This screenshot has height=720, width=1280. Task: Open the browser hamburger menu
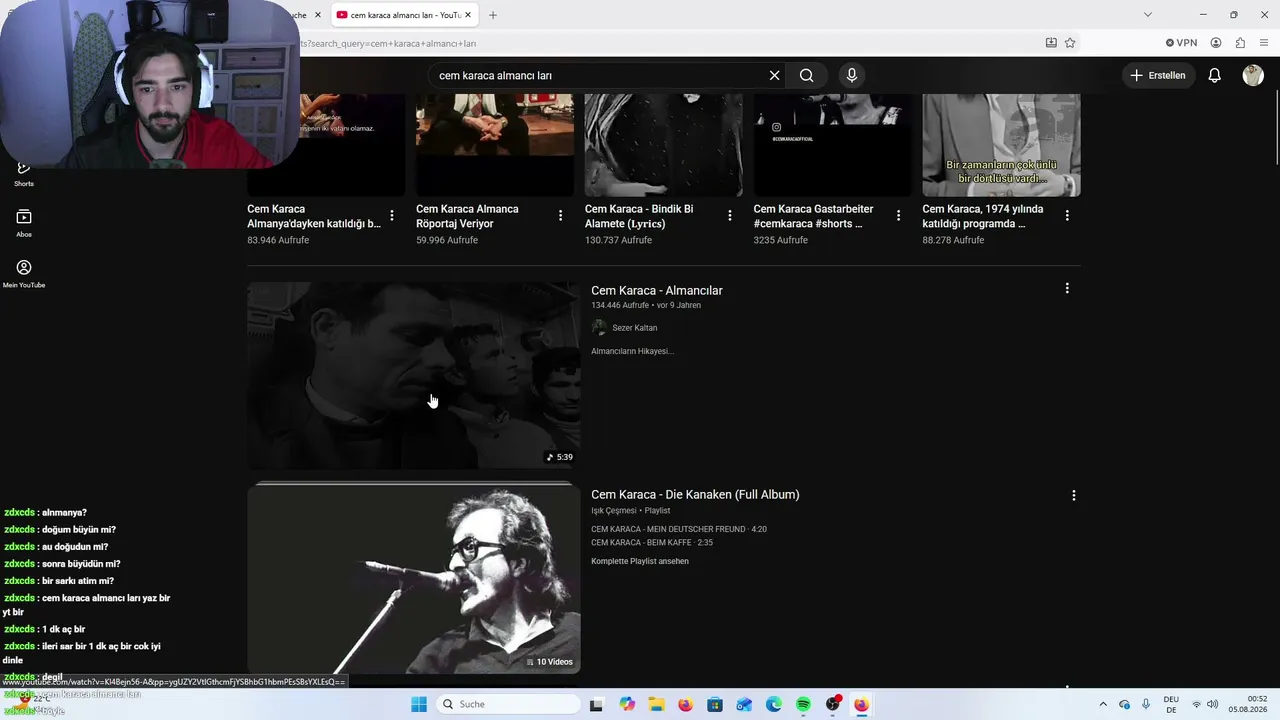1264,43
